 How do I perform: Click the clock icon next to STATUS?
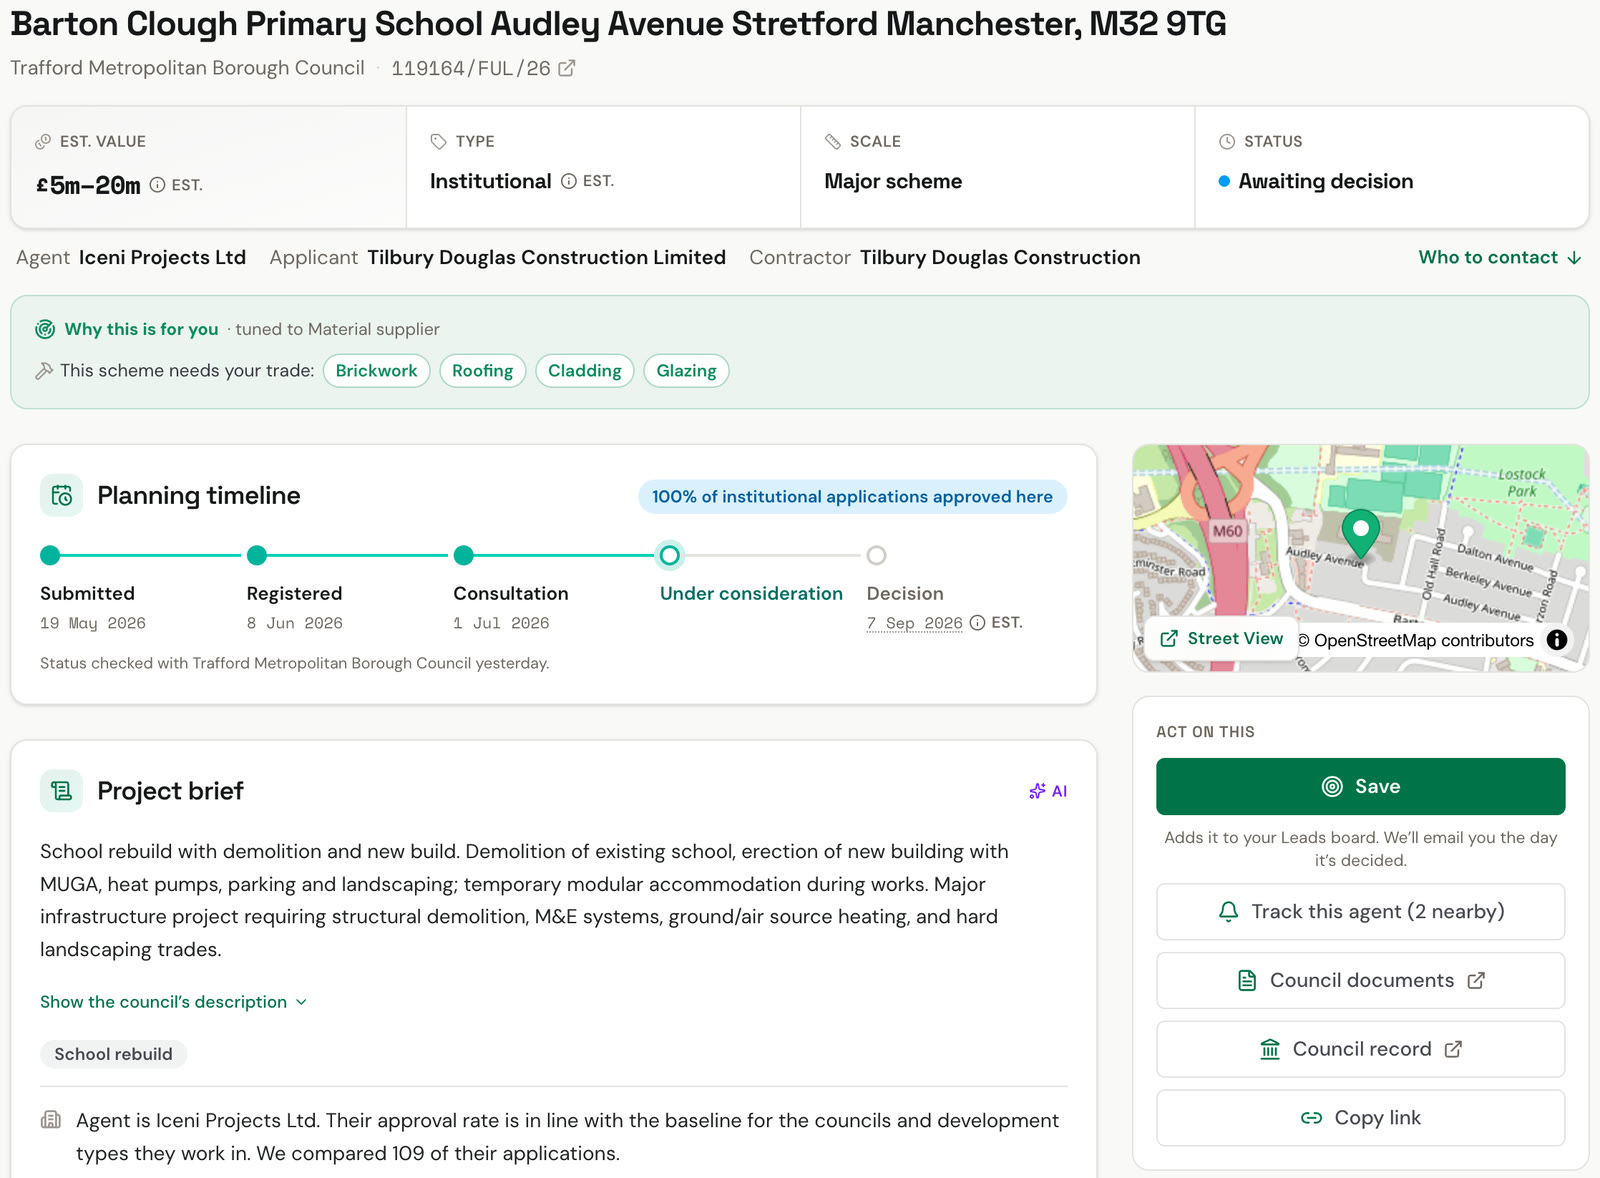coord(1227,142)
